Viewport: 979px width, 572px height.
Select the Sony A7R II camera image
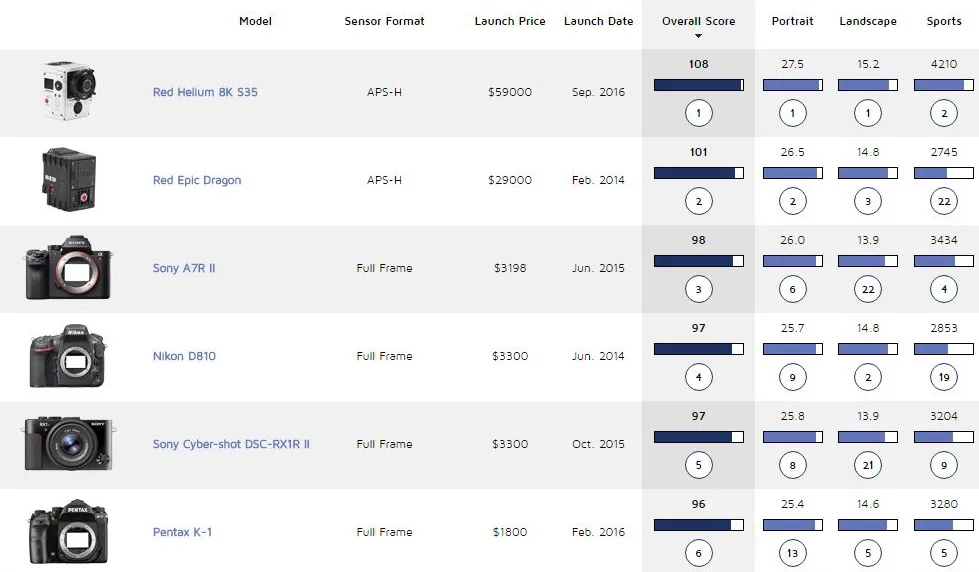69,268
